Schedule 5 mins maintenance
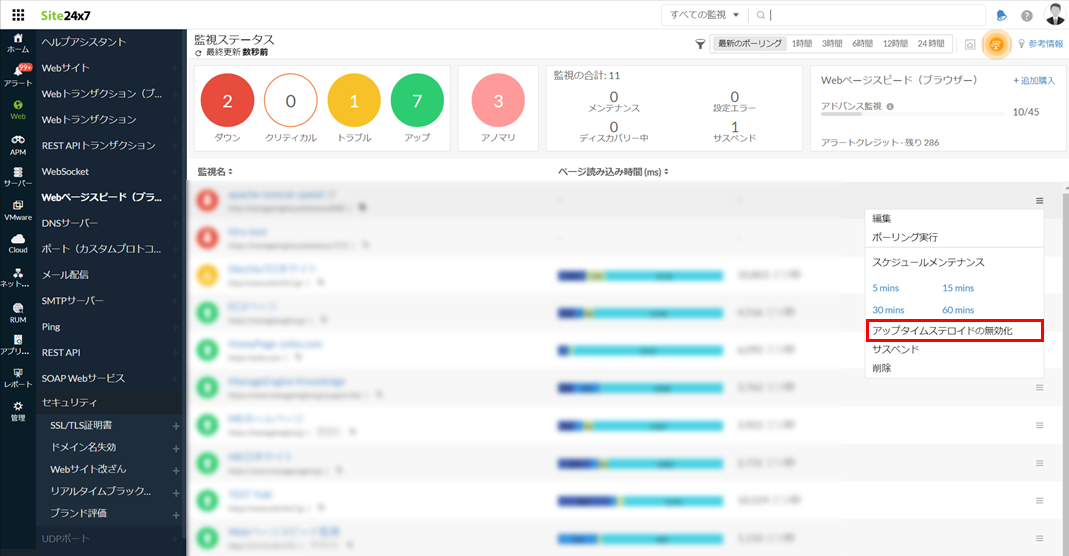Viewport: 1069px width, 556px height. pyautogui.click(x=886, y=288)
